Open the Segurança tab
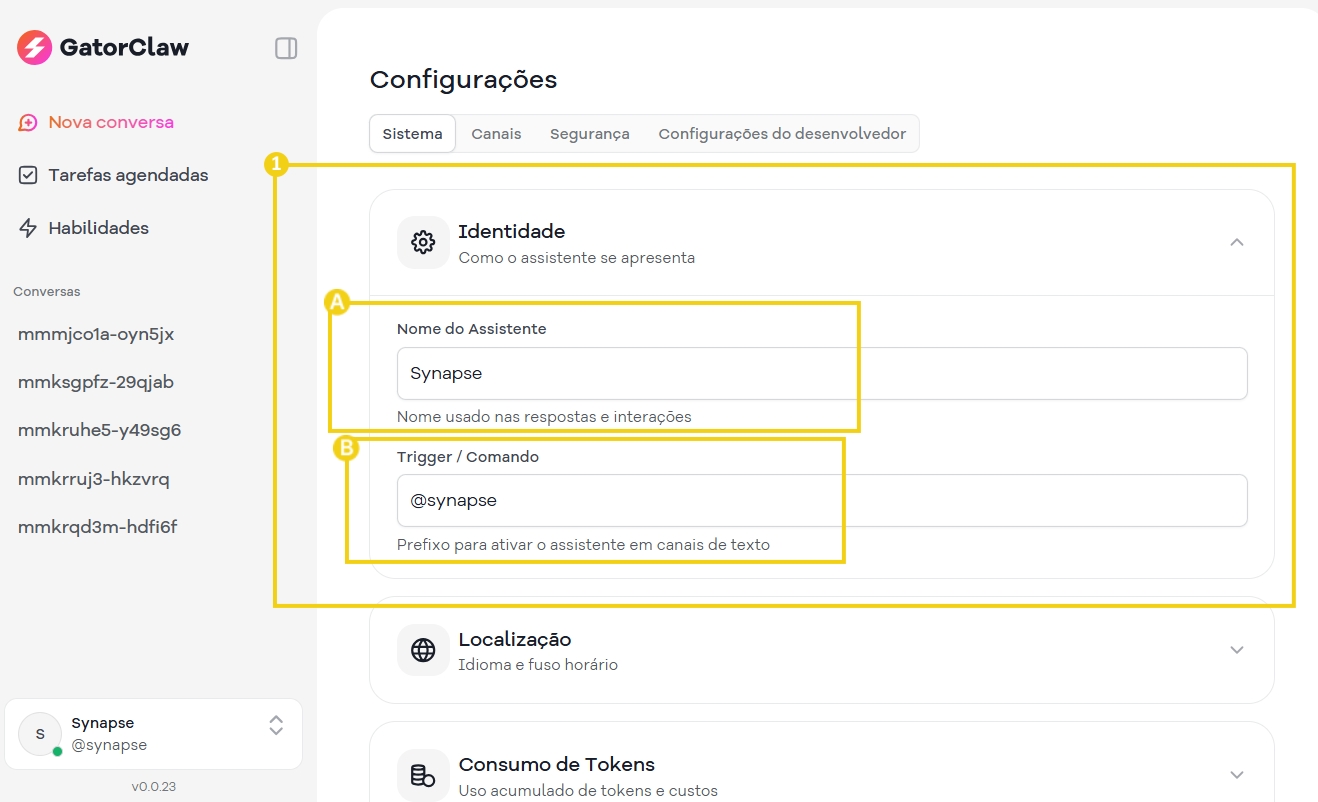 coord(589,133)
